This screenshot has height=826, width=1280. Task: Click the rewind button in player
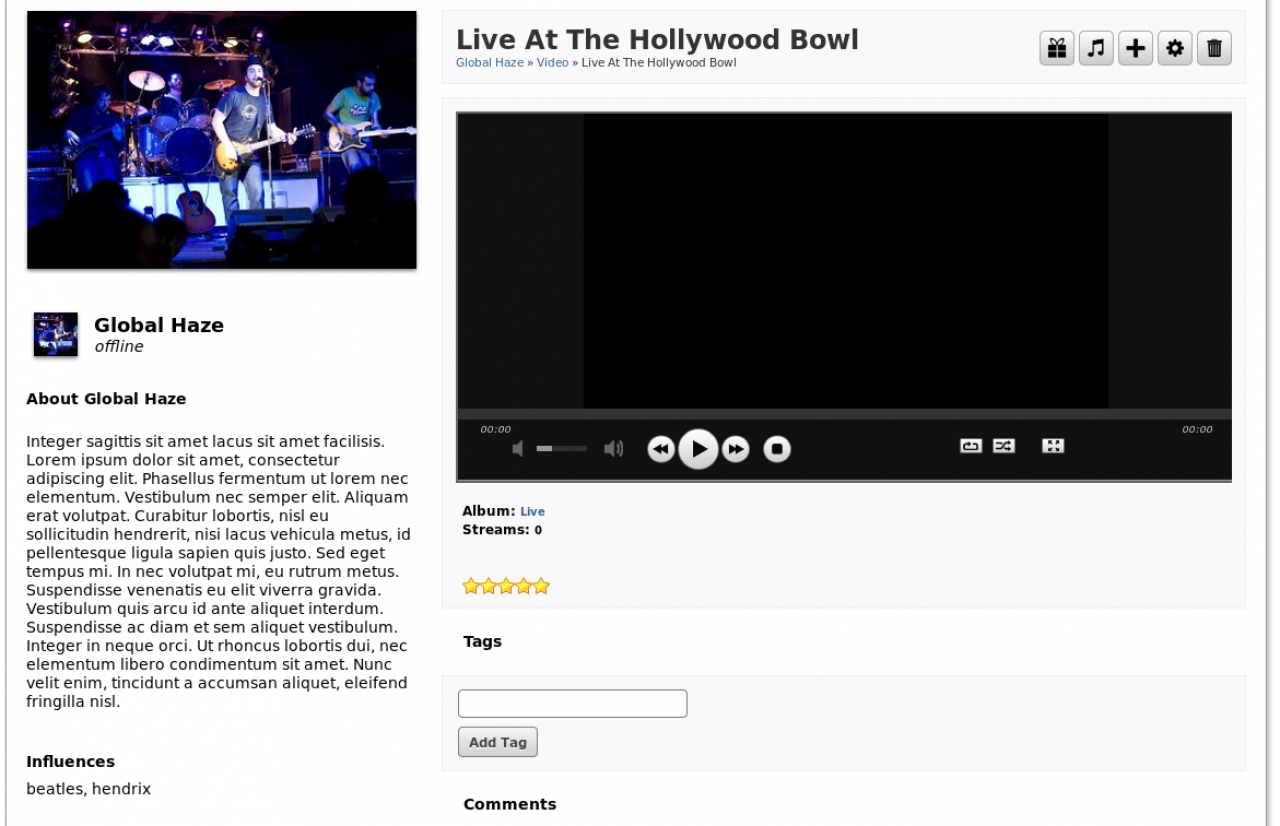[x=661, y=450]
